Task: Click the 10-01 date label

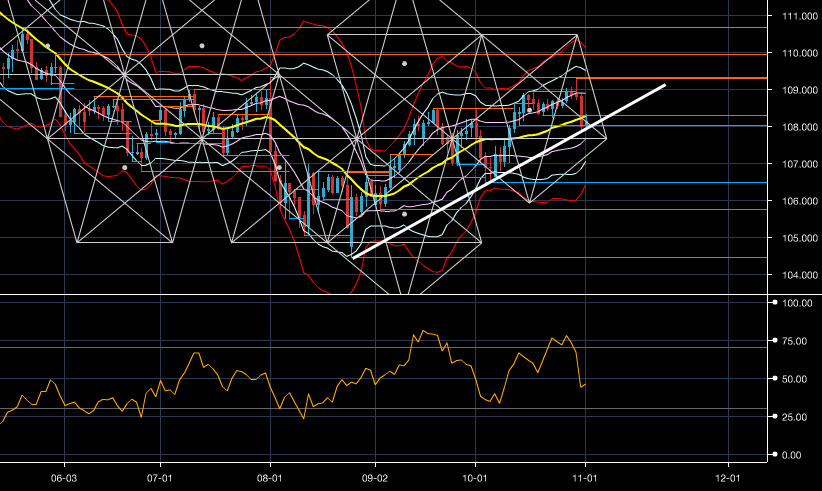Action: tap(474, 478)
